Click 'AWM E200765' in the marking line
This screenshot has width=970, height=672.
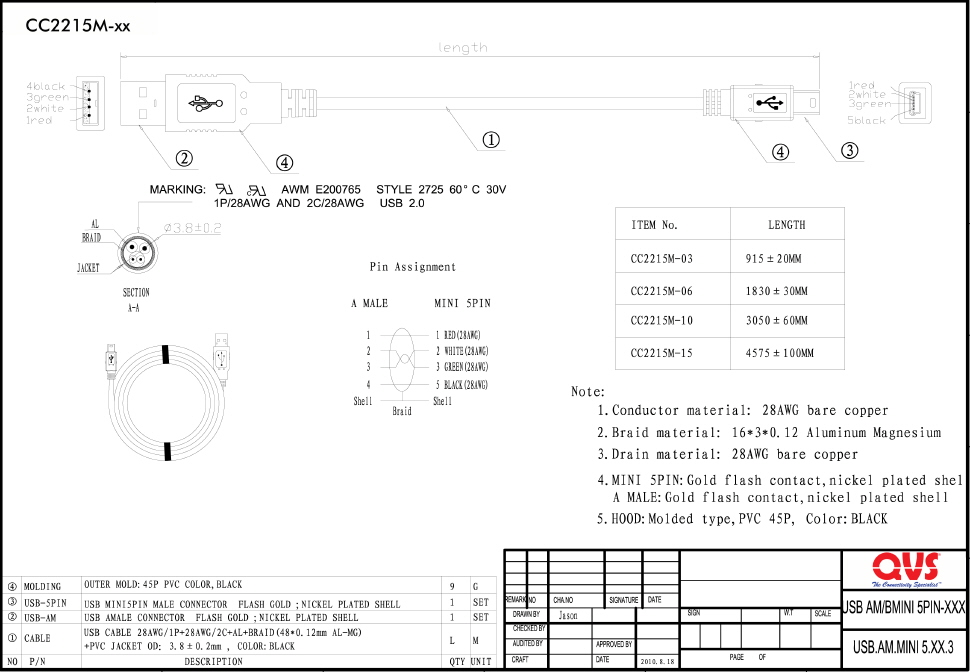point(320,189)
